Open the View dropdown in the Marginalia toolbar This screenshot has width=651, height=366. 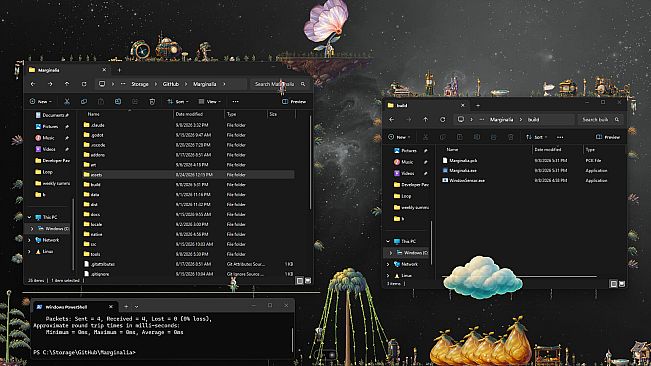tap(210, 102)
